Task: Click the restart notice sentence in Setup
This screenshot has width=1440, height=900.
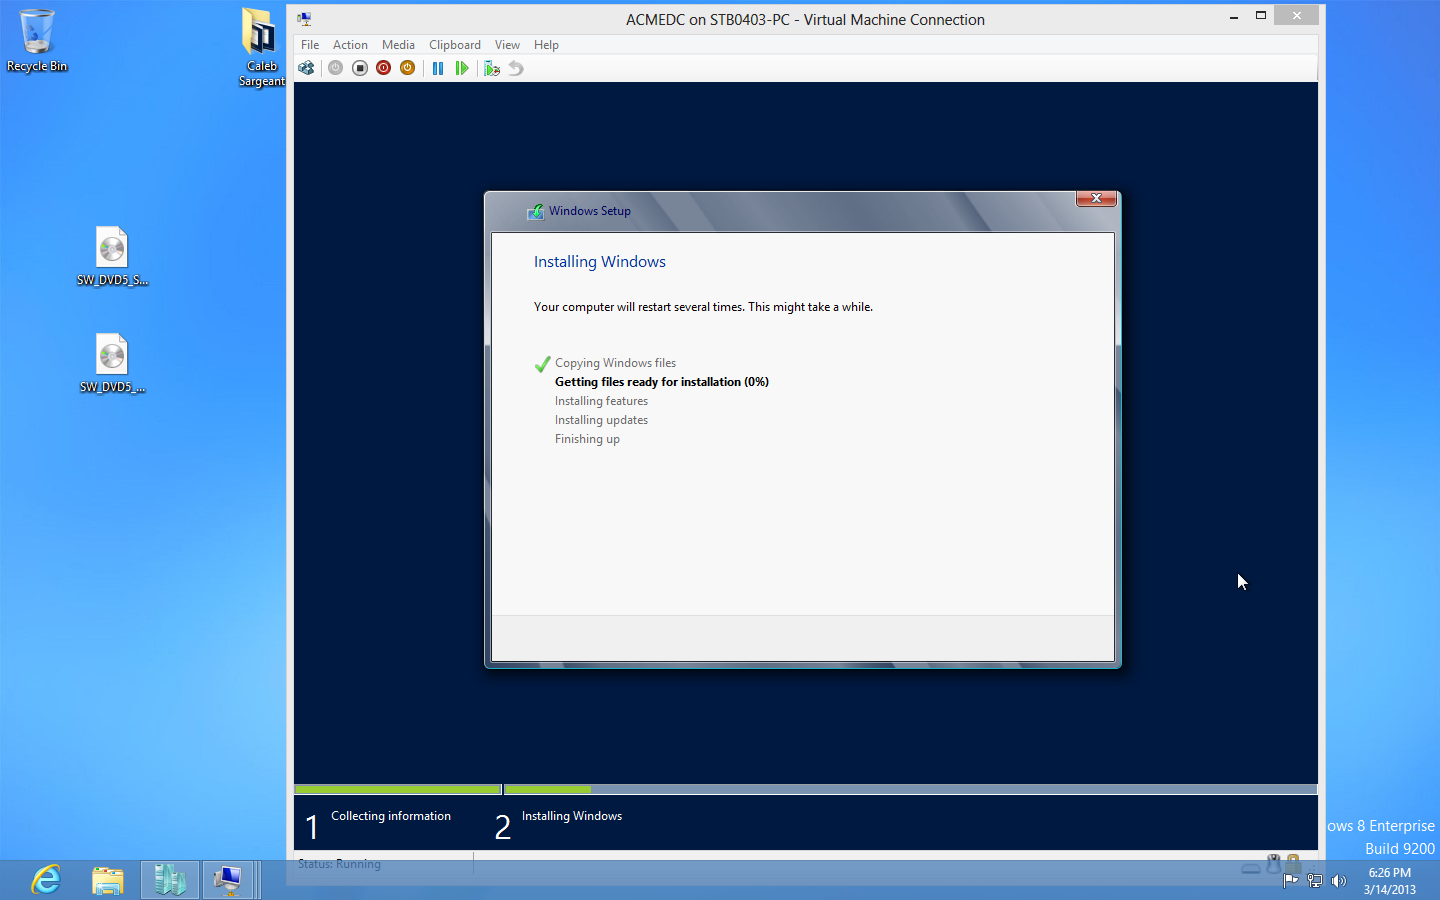Action: click(x=703, y=307)
